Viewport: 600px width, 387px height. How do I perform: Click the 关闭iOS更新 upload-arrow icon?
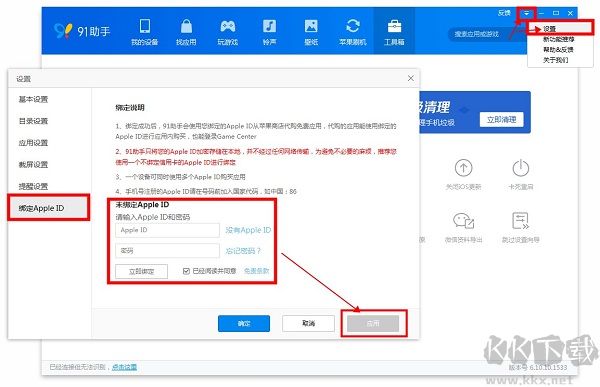pos(463,168)
